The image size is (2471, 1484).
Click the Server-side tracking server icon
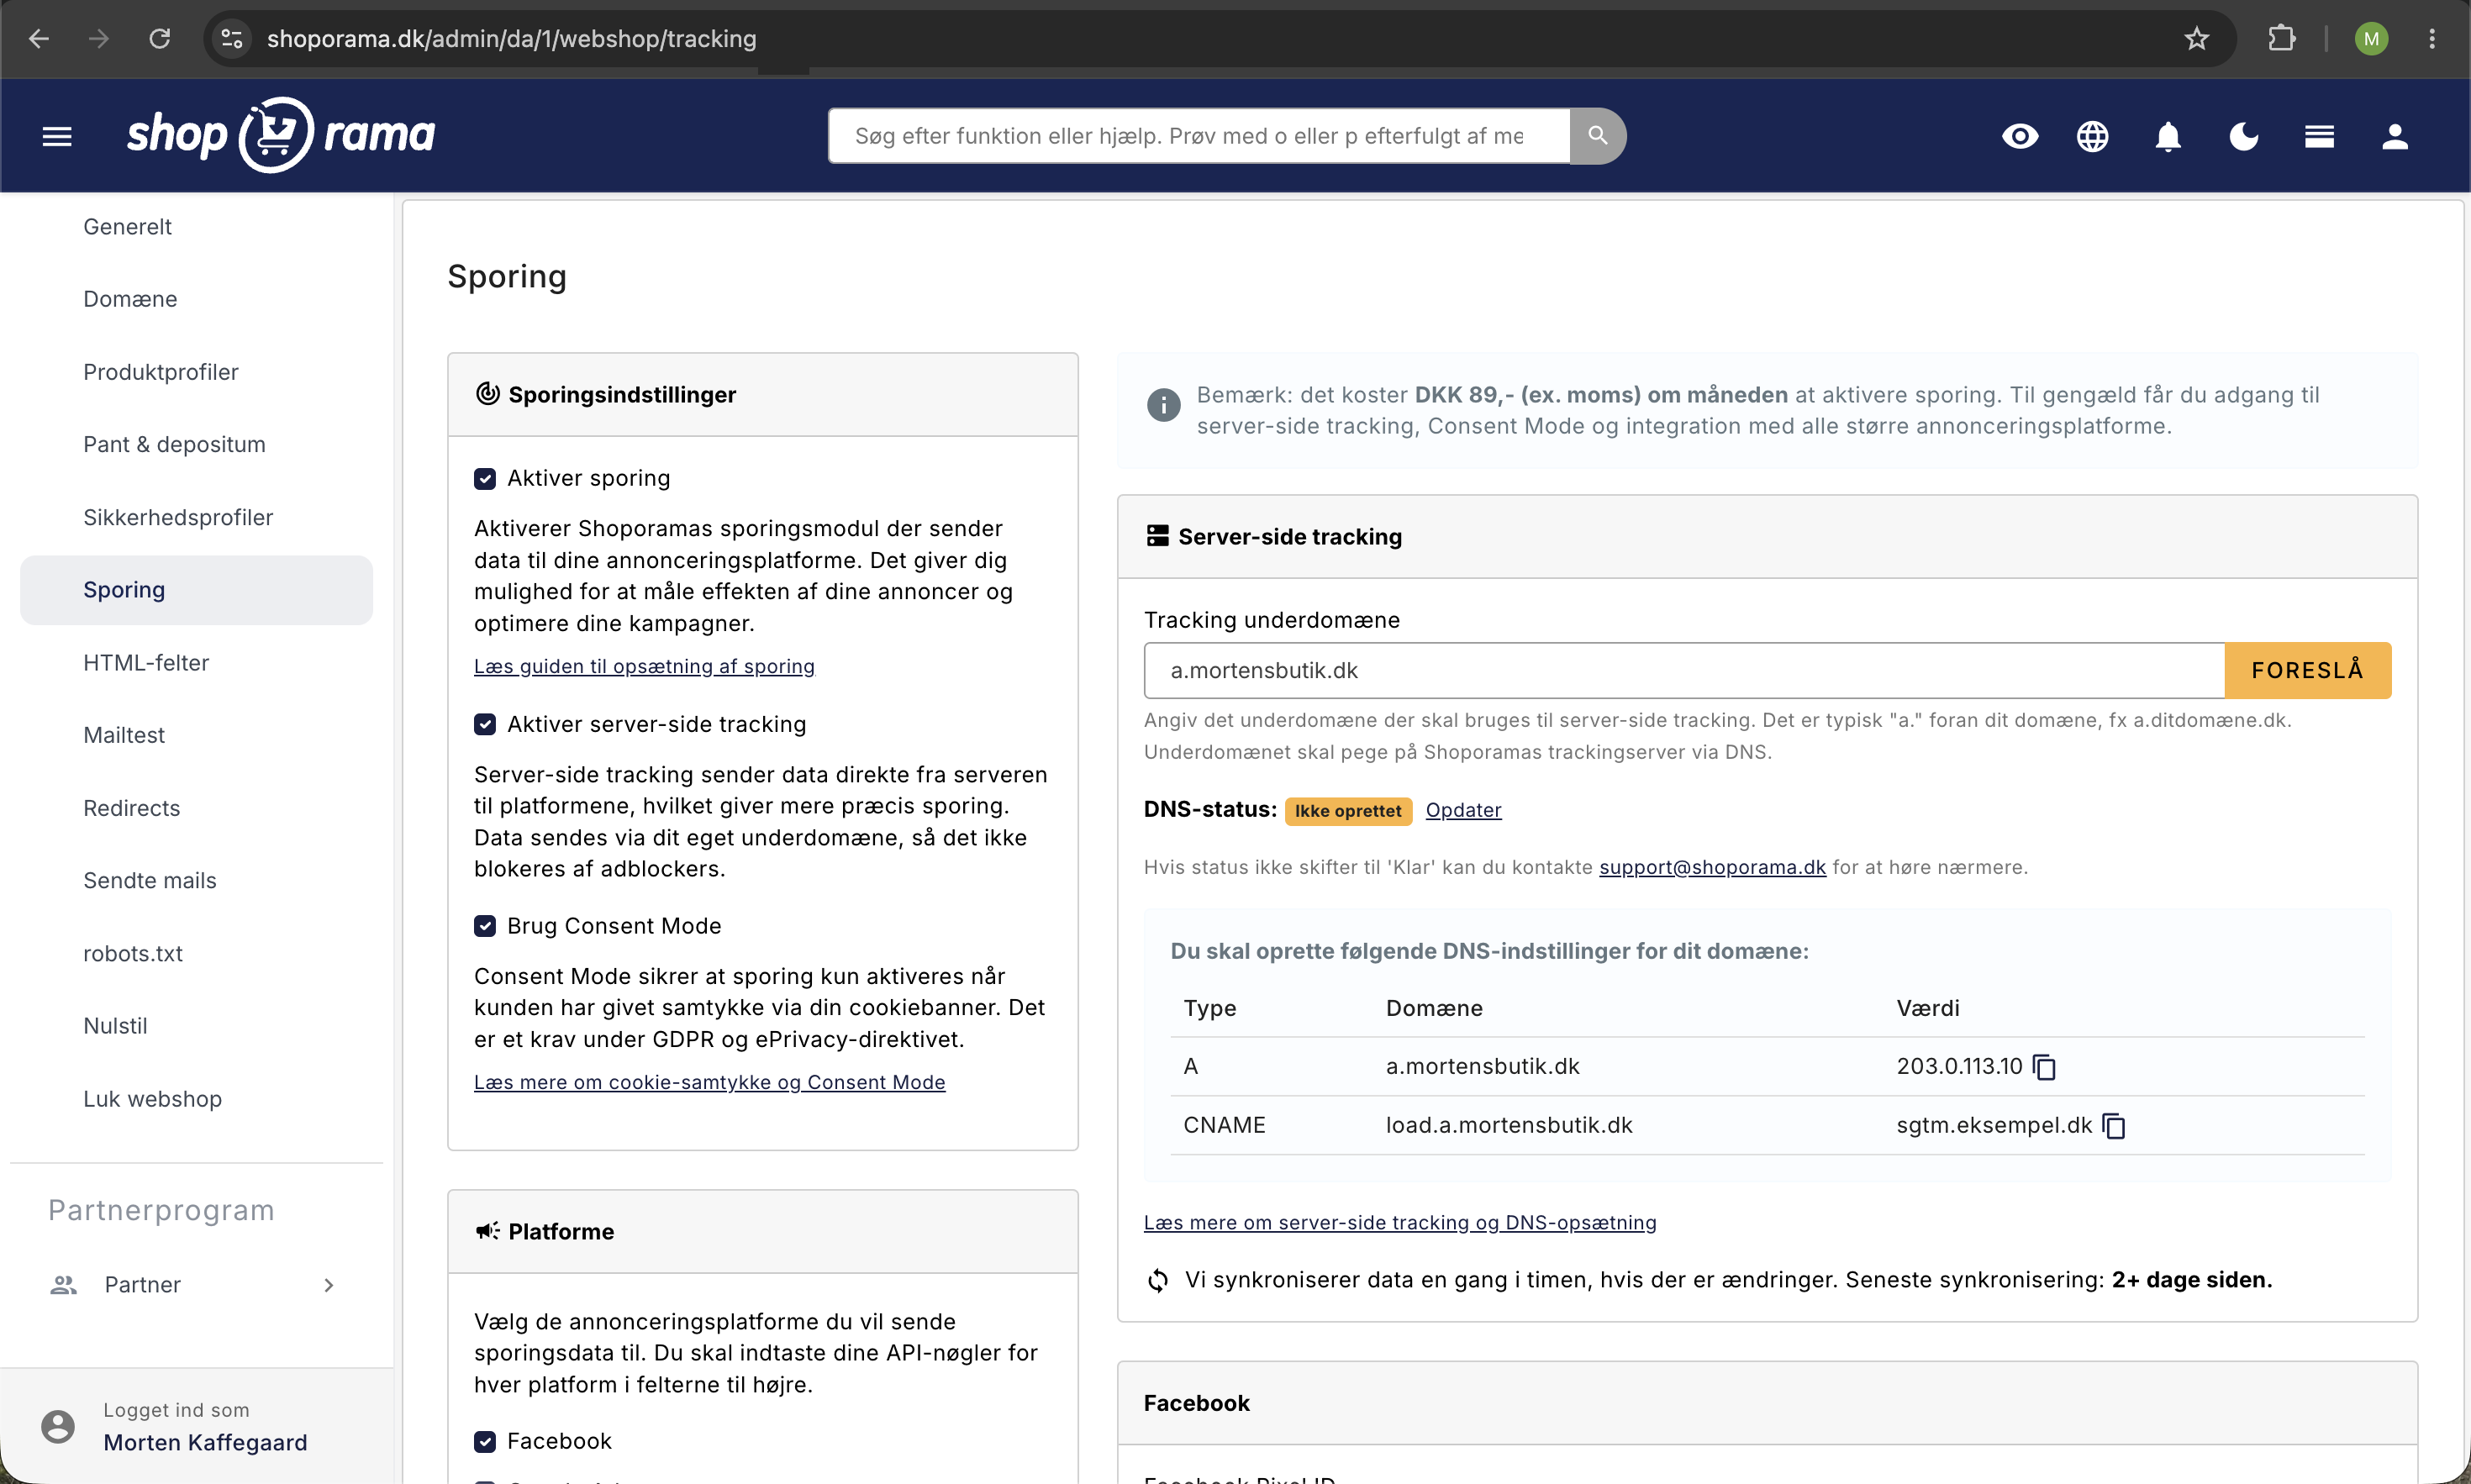1157,536
